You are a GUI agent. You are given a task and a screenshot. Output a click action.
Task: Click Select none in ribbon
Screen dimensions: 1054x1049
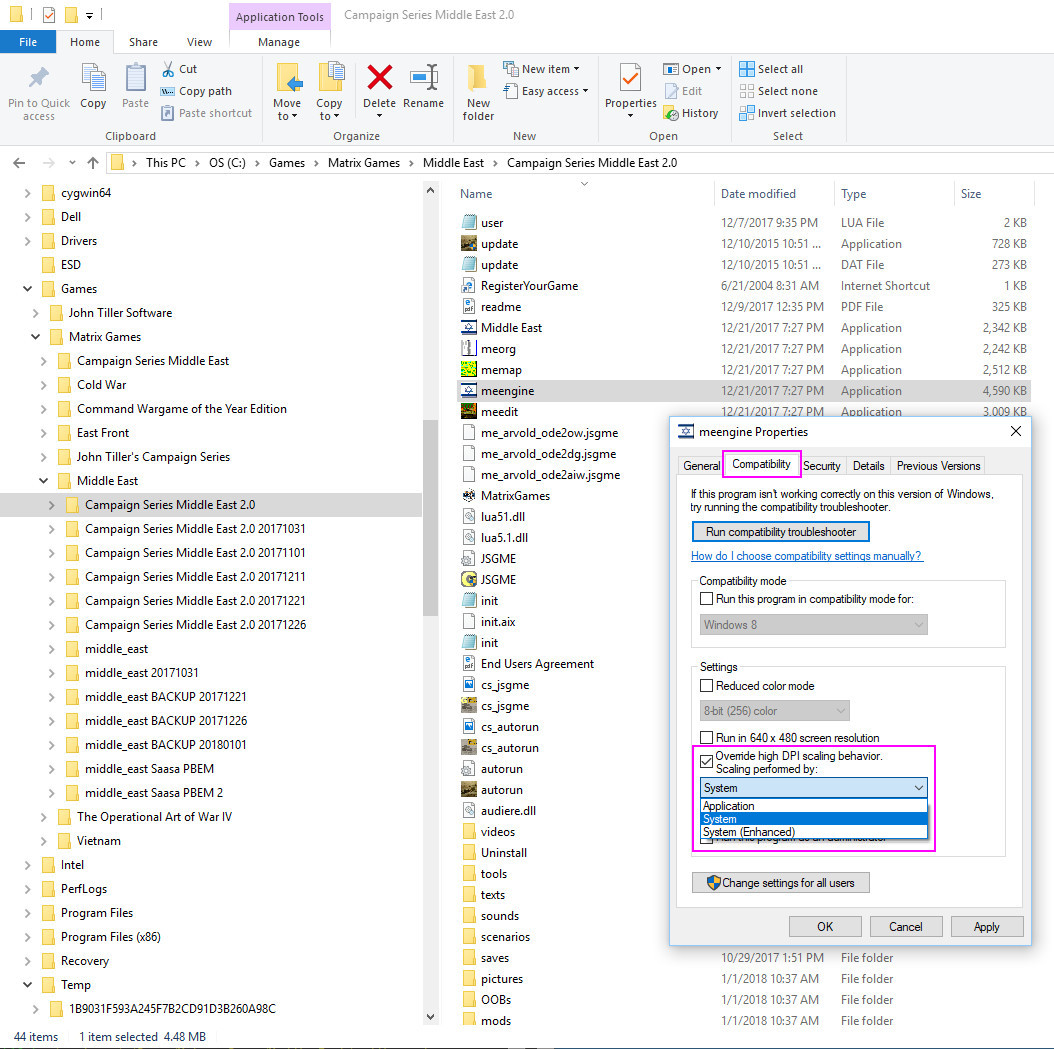pyautogui.click(x=778, y=91)
